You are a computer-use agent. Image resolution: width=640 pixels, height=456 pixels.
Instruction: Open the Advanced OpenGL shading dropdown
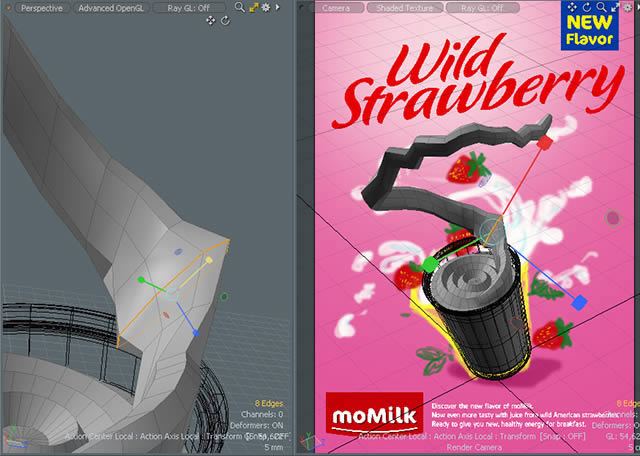[111, 8]
